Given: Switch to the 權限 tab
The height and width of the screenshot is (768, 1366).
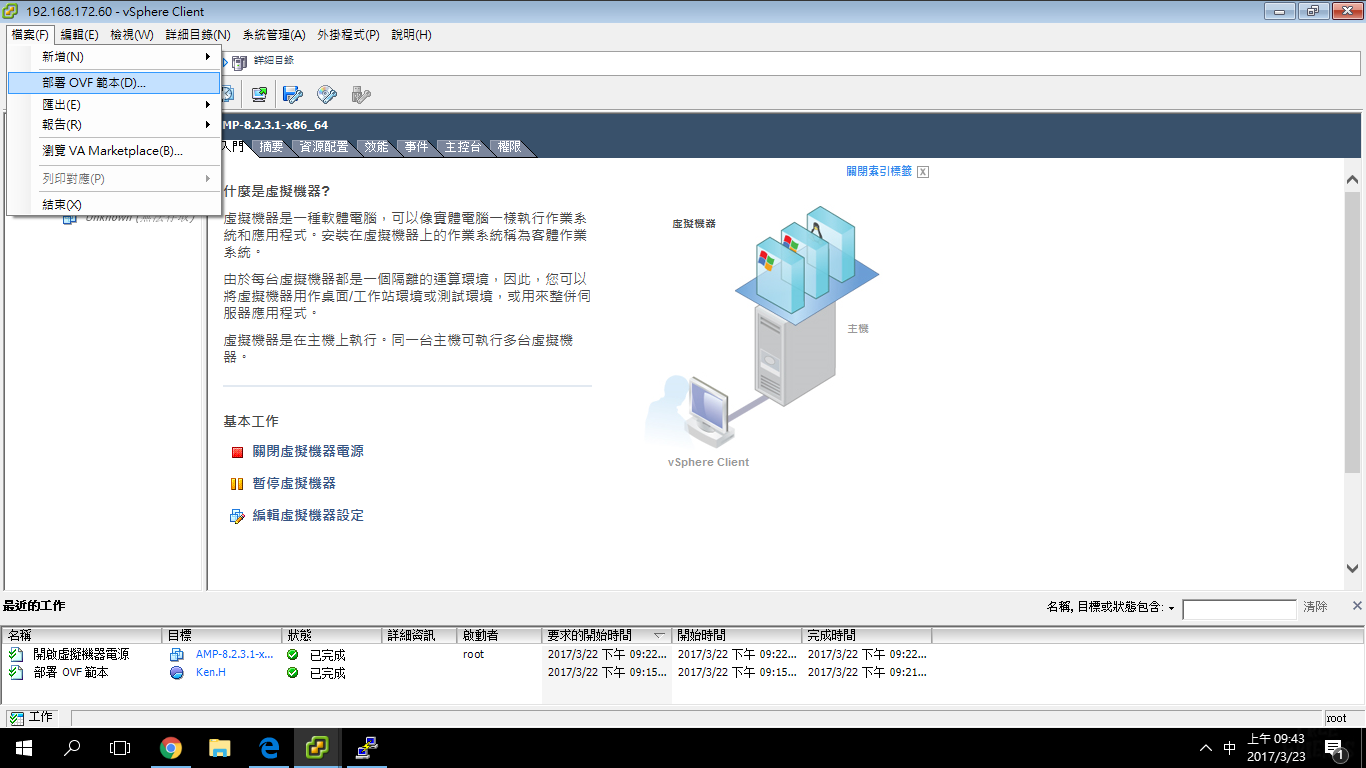Looking at the screenshot, I should click(x=509, y=147).
